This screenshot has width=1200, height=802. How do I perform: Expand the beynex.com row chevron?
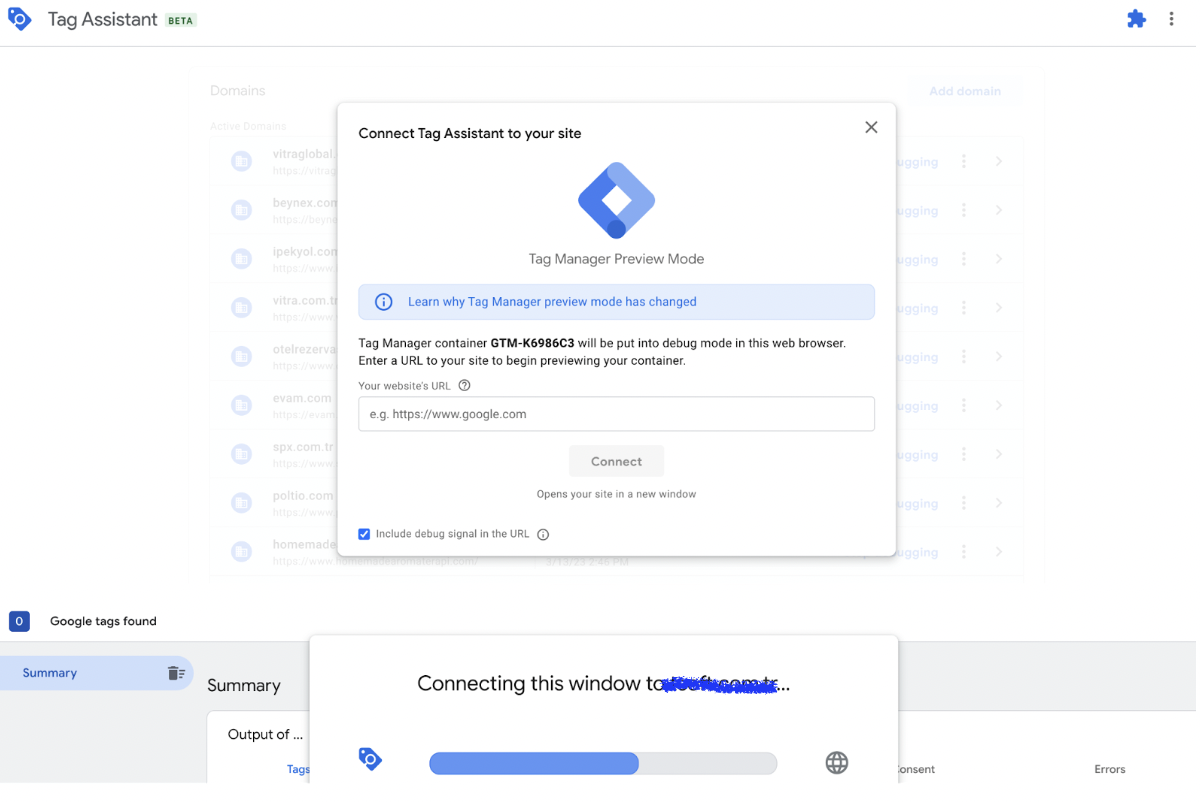(998, 210)
